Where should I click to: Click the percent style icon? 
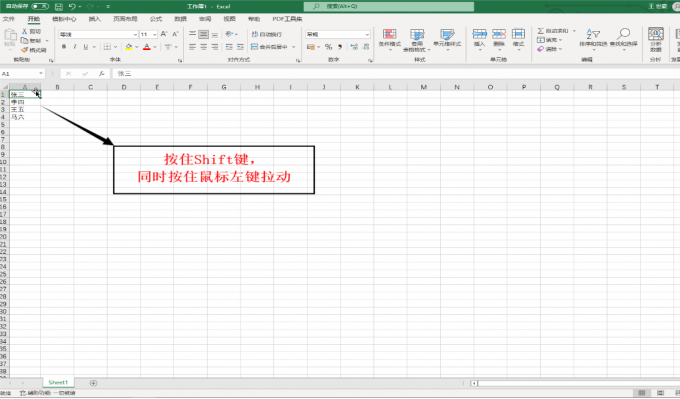click(328, 47)
